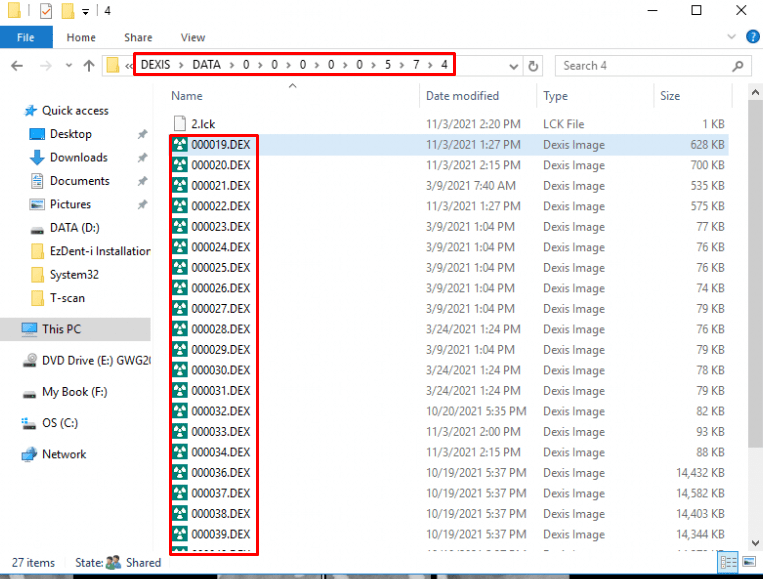The image size is (763, 579).
Task: Switch to the Home ribbon tab
Action: click(x=81, y=37)
